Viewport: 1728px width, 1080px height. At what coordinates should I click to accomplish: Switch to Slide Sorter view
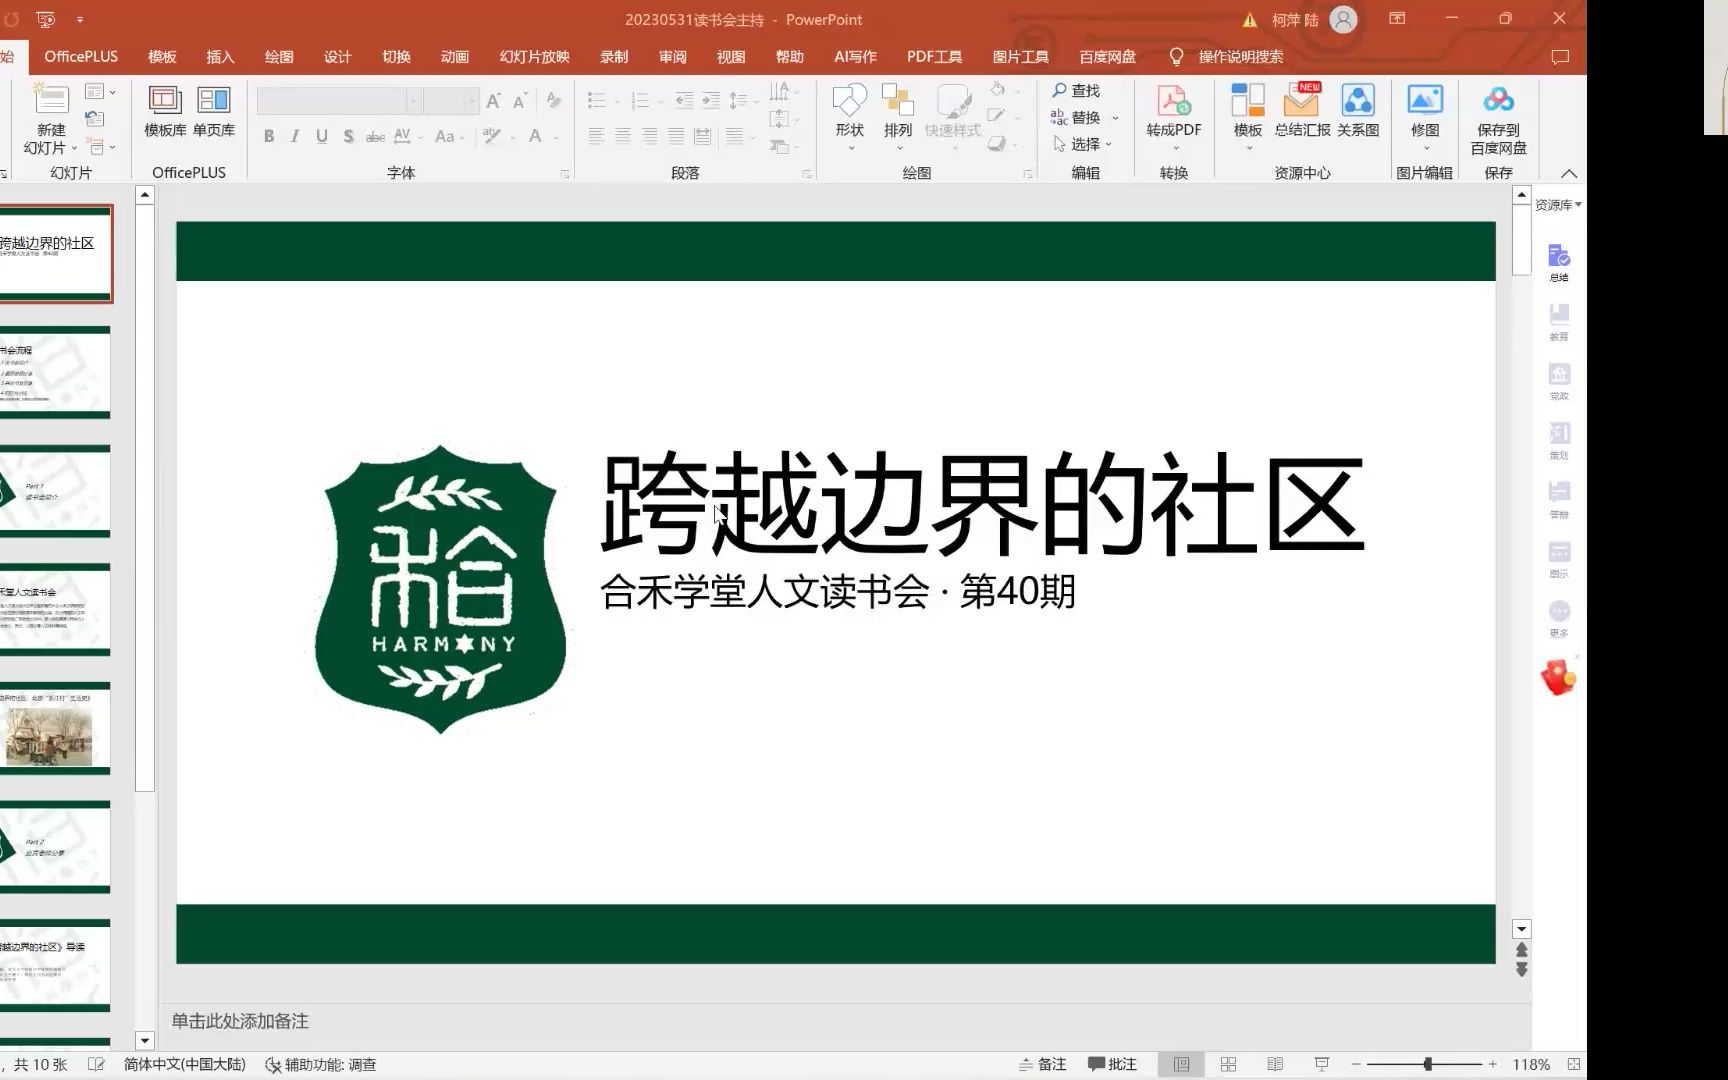1228,1064
